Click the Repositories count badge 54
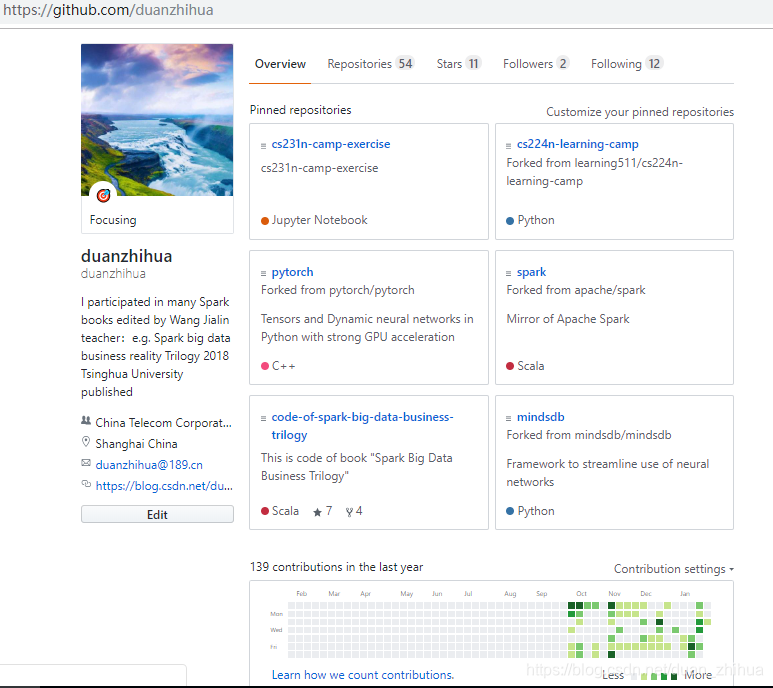773x688 pixels. coord(405,64)
